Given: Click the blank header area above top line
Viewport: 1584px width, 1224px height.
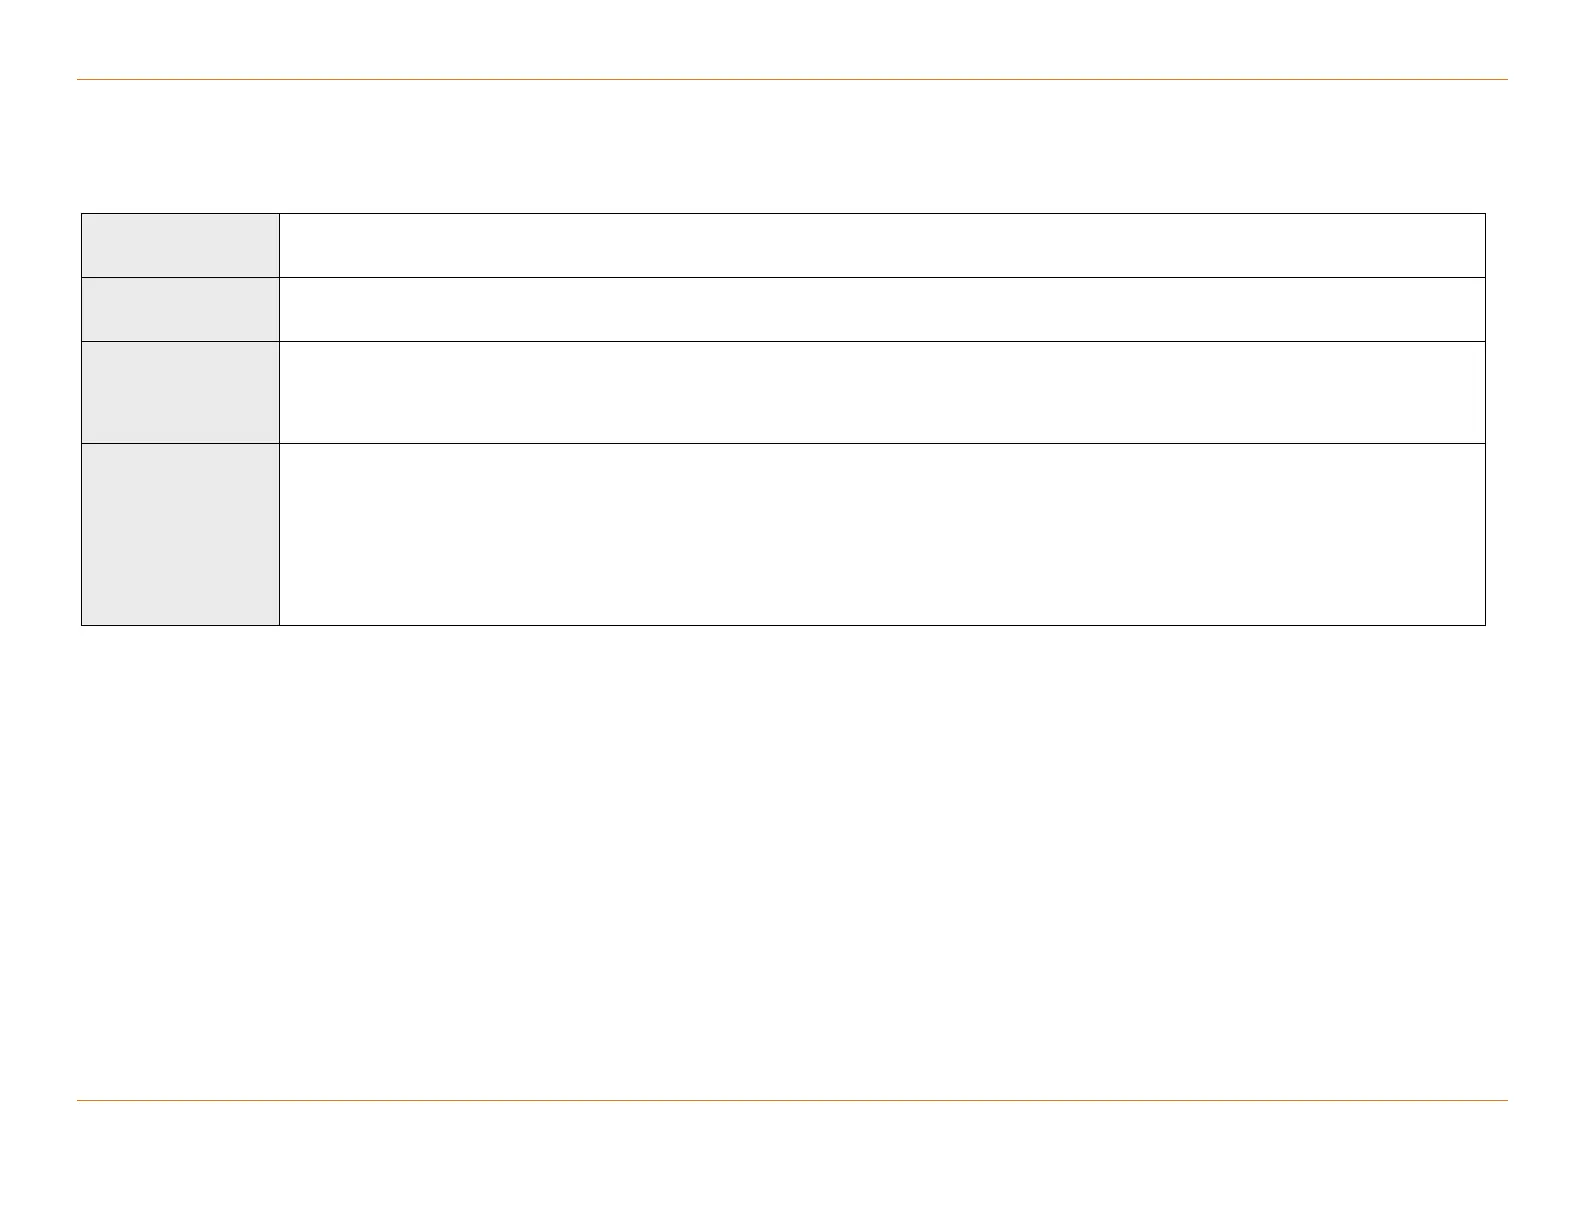Looking at the screenshot, I should click(792, 40).
